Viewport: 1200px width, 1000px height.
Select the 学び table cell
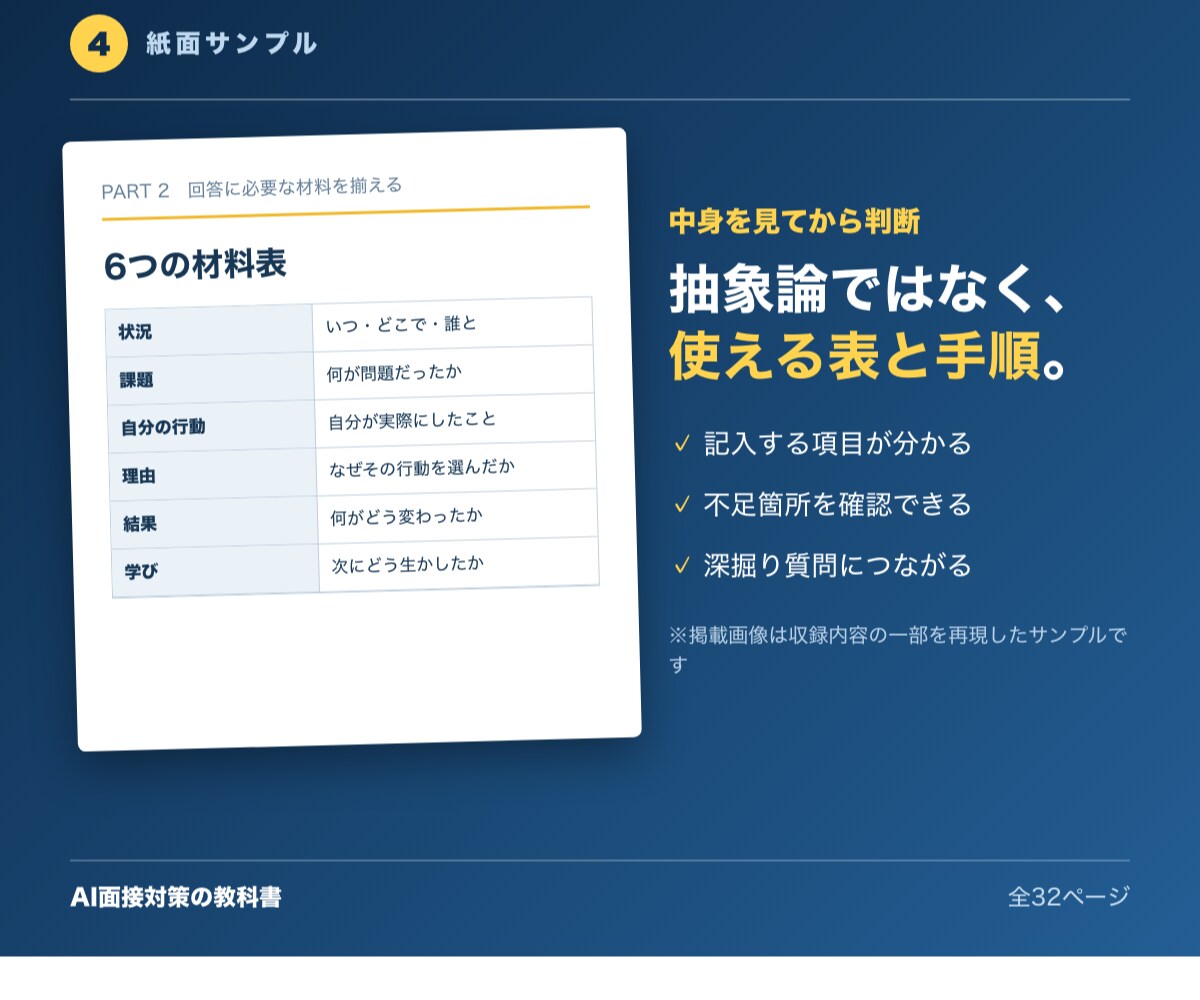point(215,571)
